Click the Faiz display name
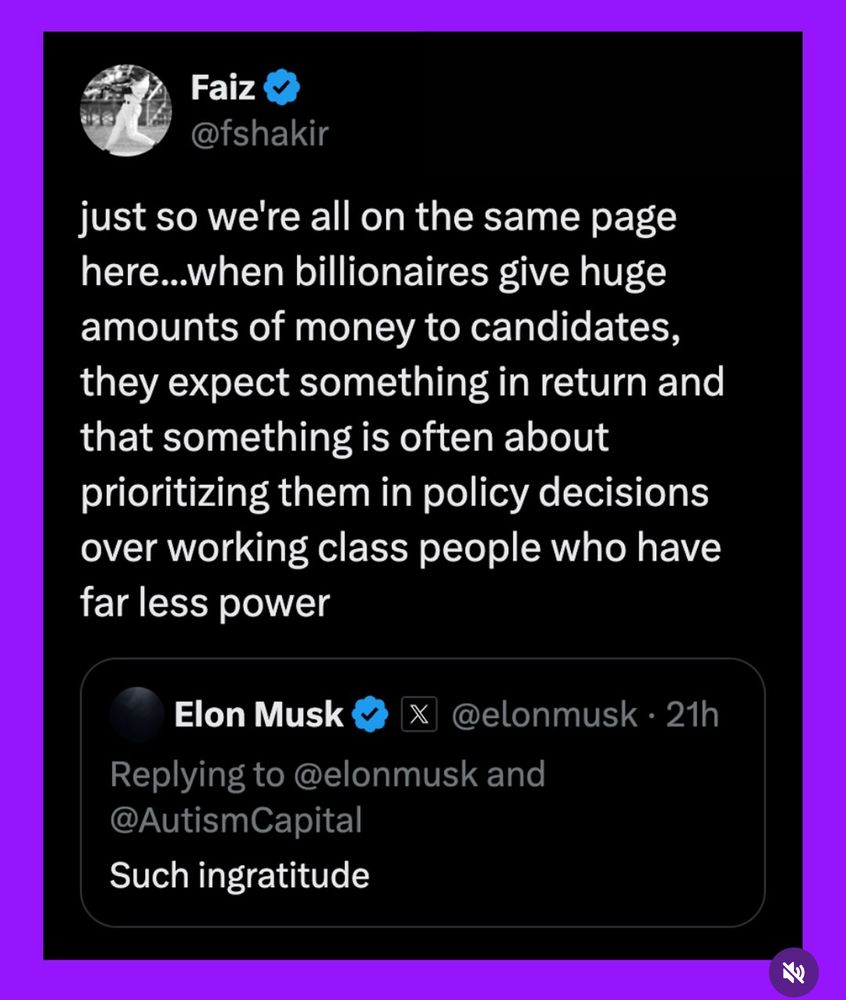846x1000 pixels. coord(223,87)
